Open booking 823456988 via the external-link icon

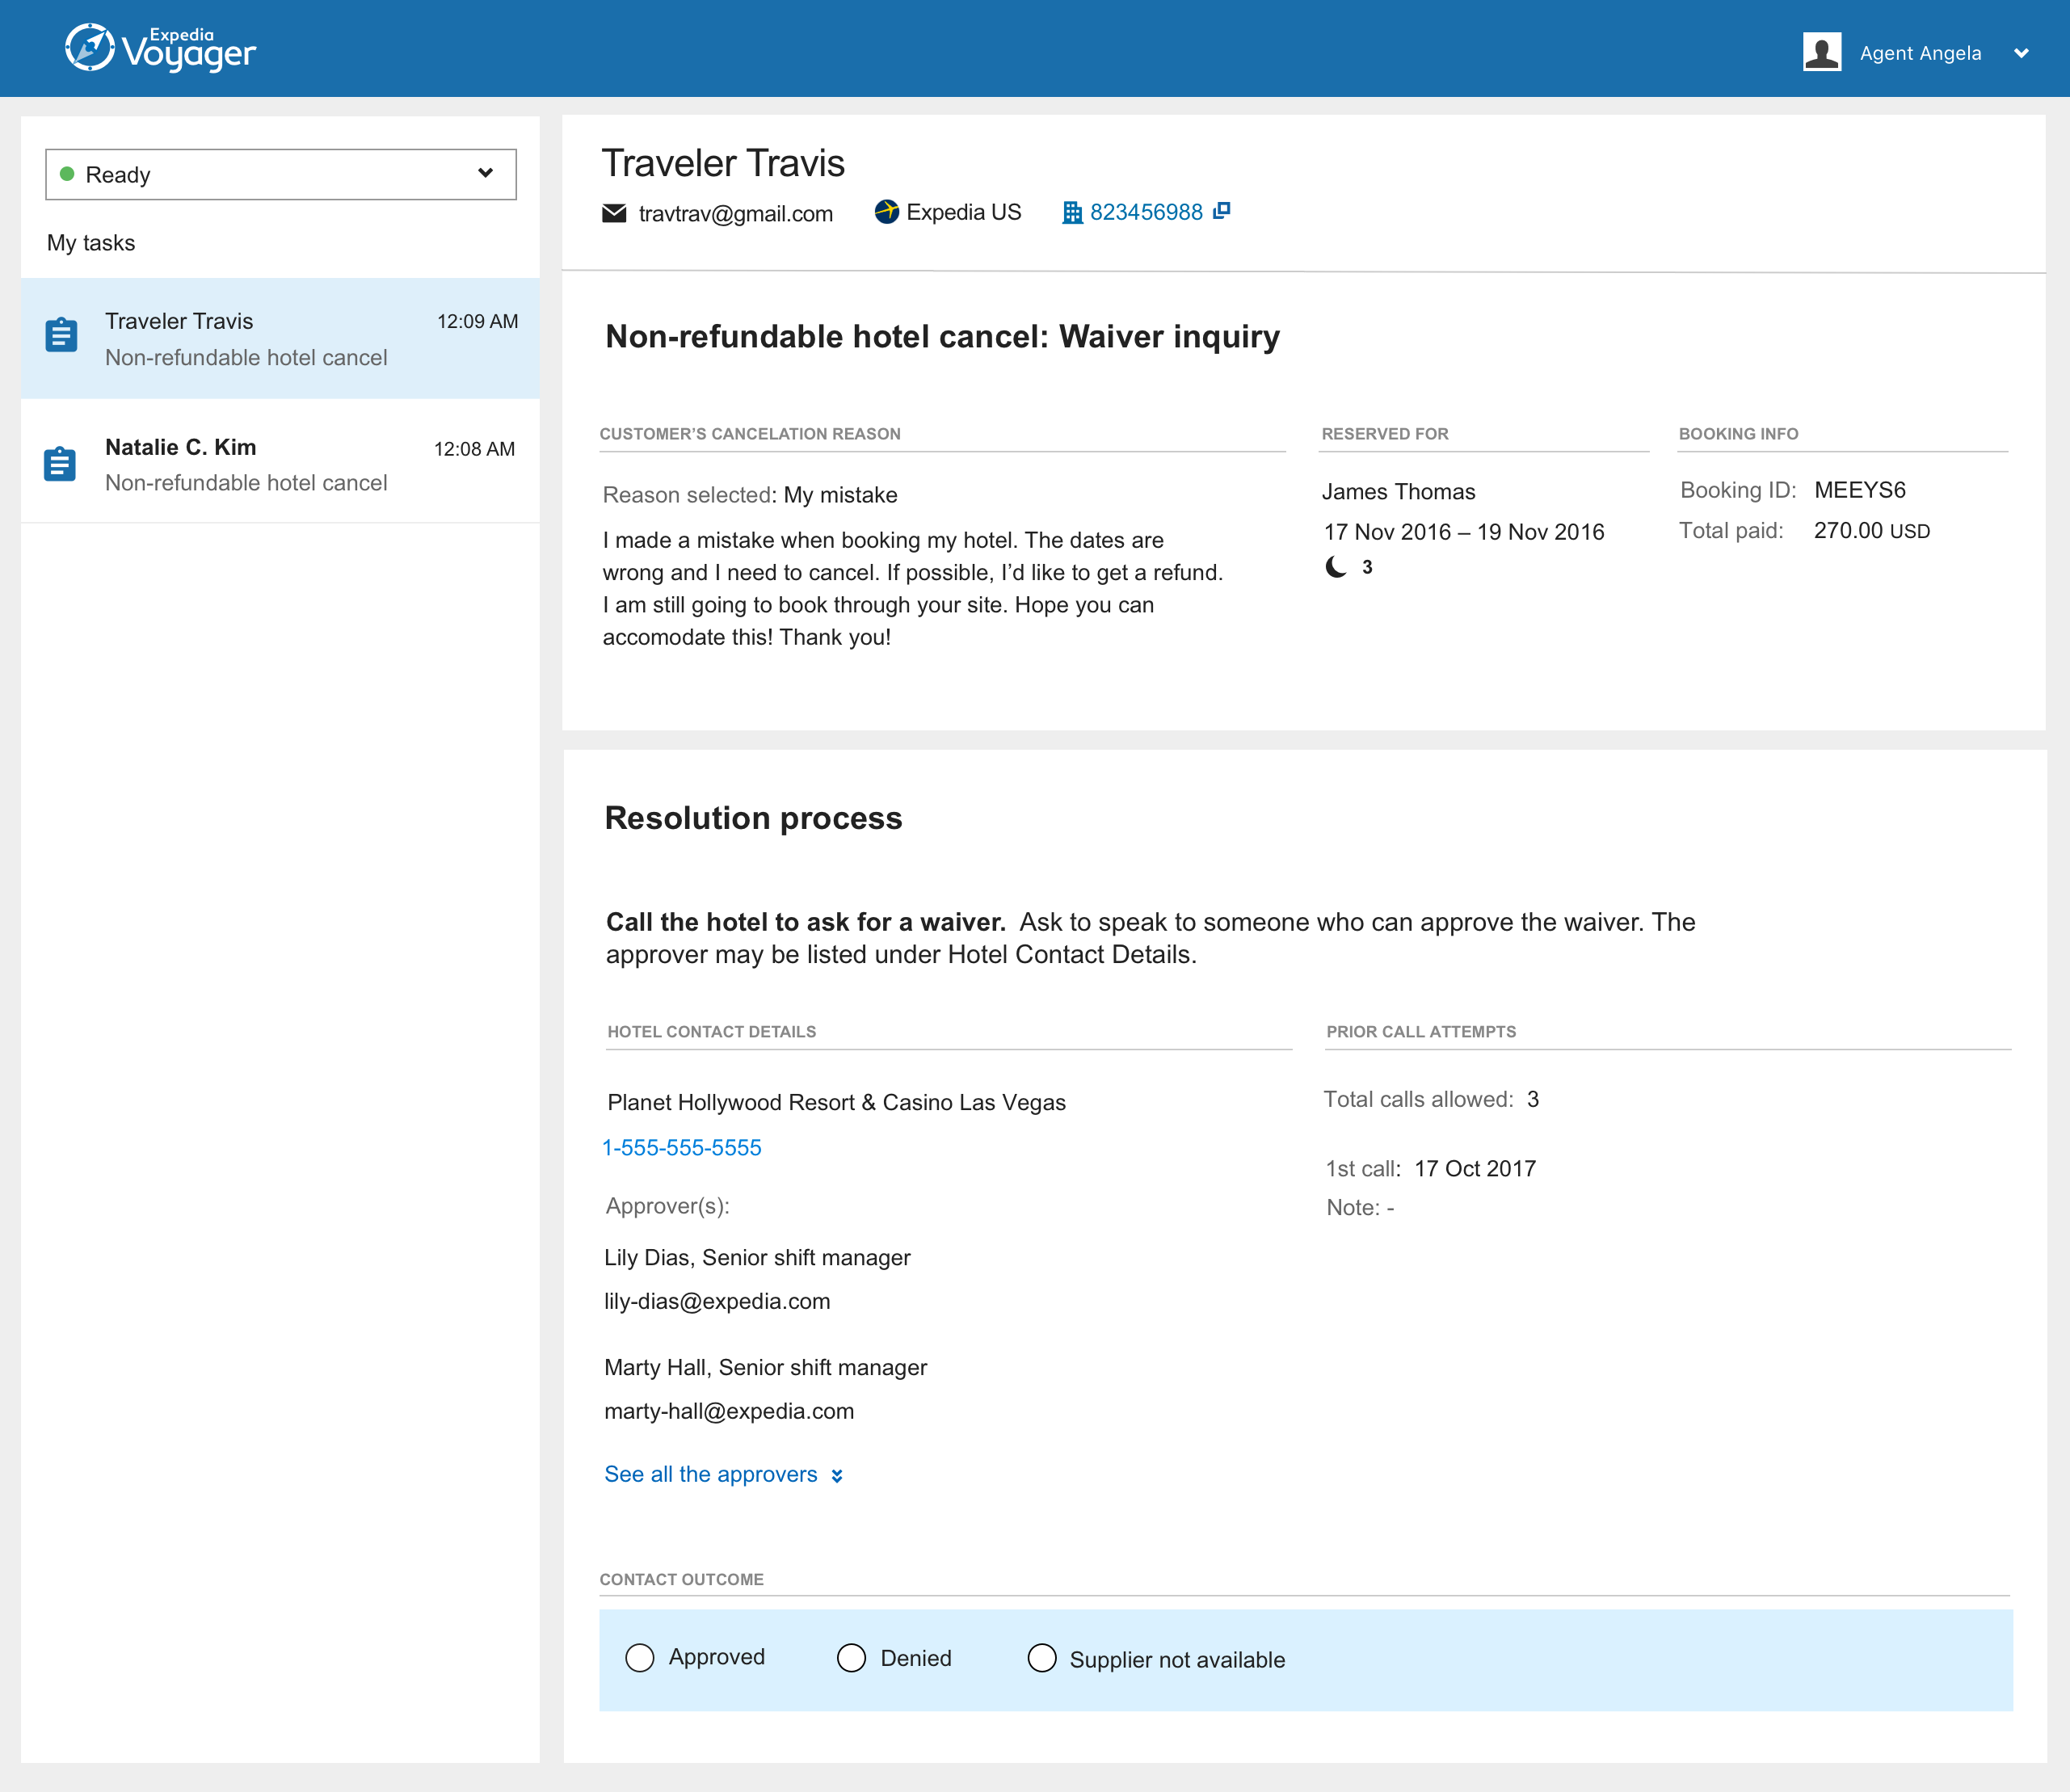pos(1222,211)
